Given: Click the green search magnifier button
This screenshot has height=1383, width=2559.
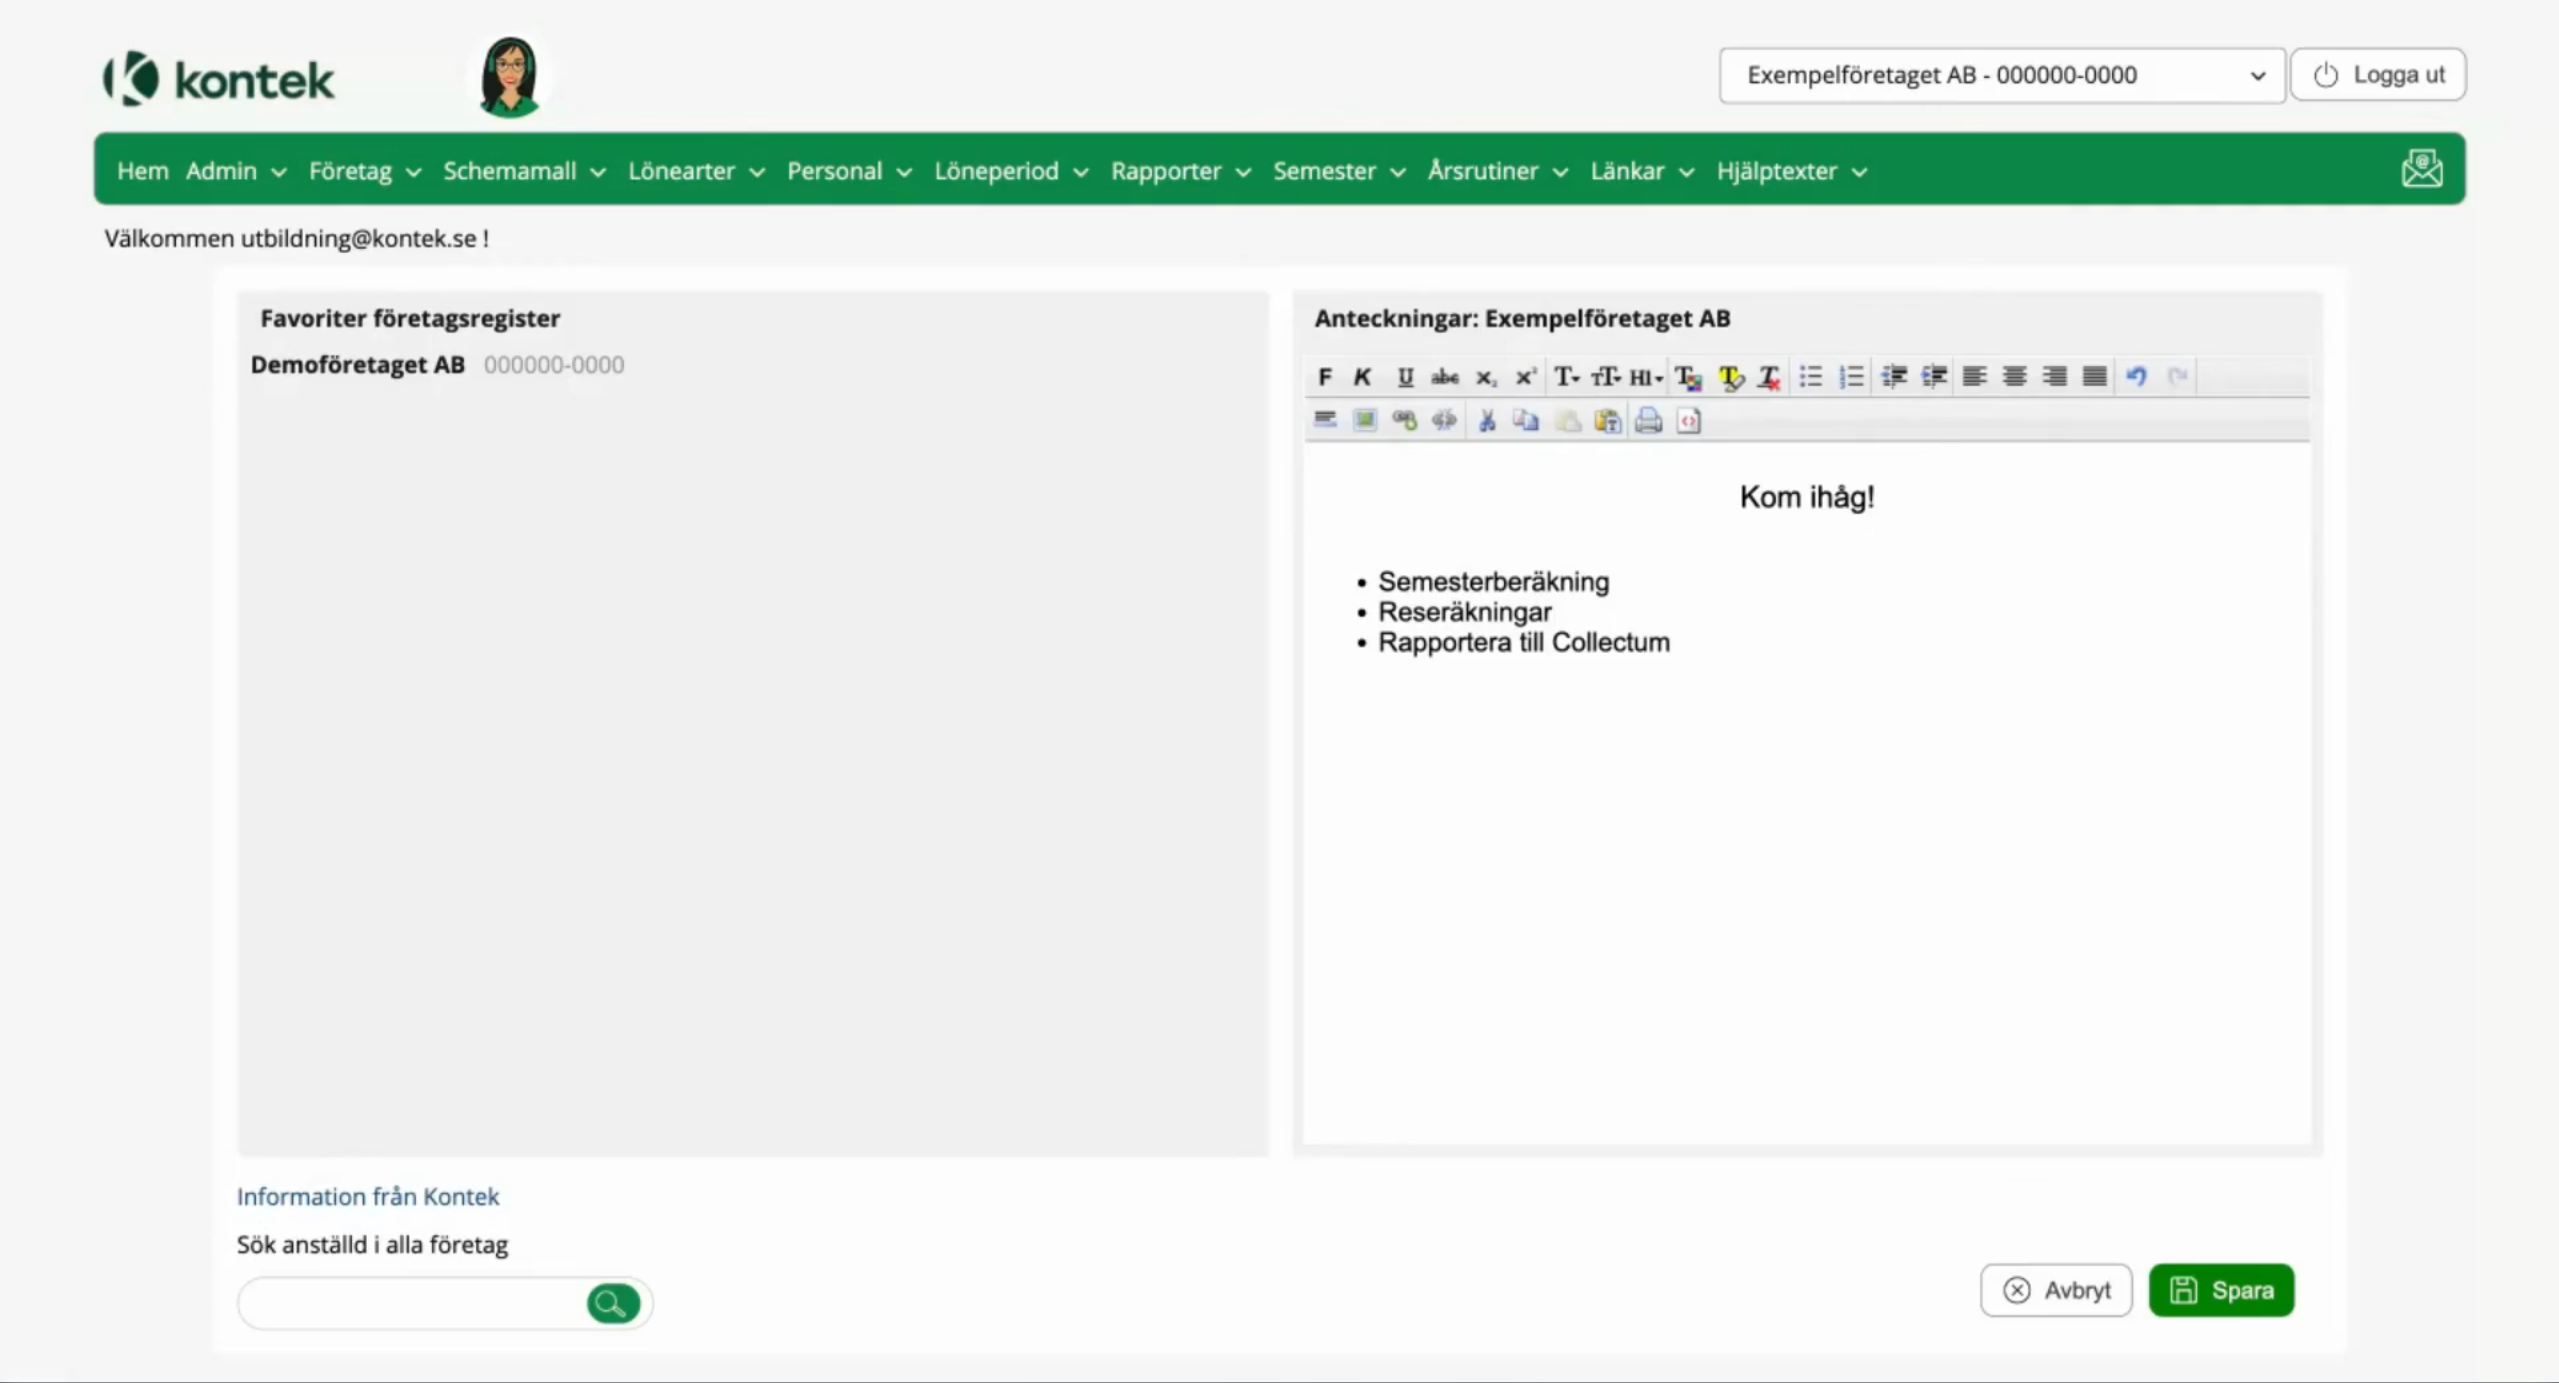Looking at the screenshot, I should coord(612,1303).
